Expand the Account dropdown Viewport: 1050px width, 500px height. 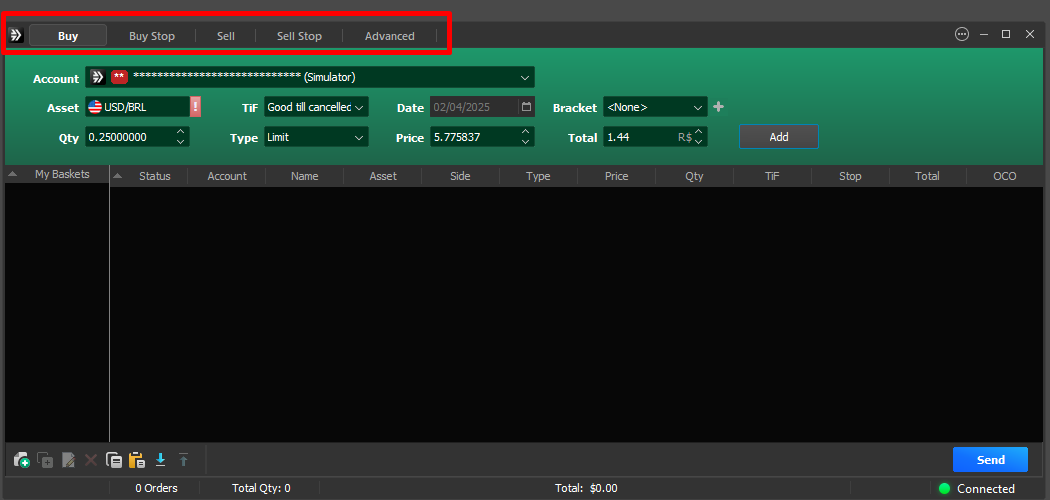[x=525, y=77]
